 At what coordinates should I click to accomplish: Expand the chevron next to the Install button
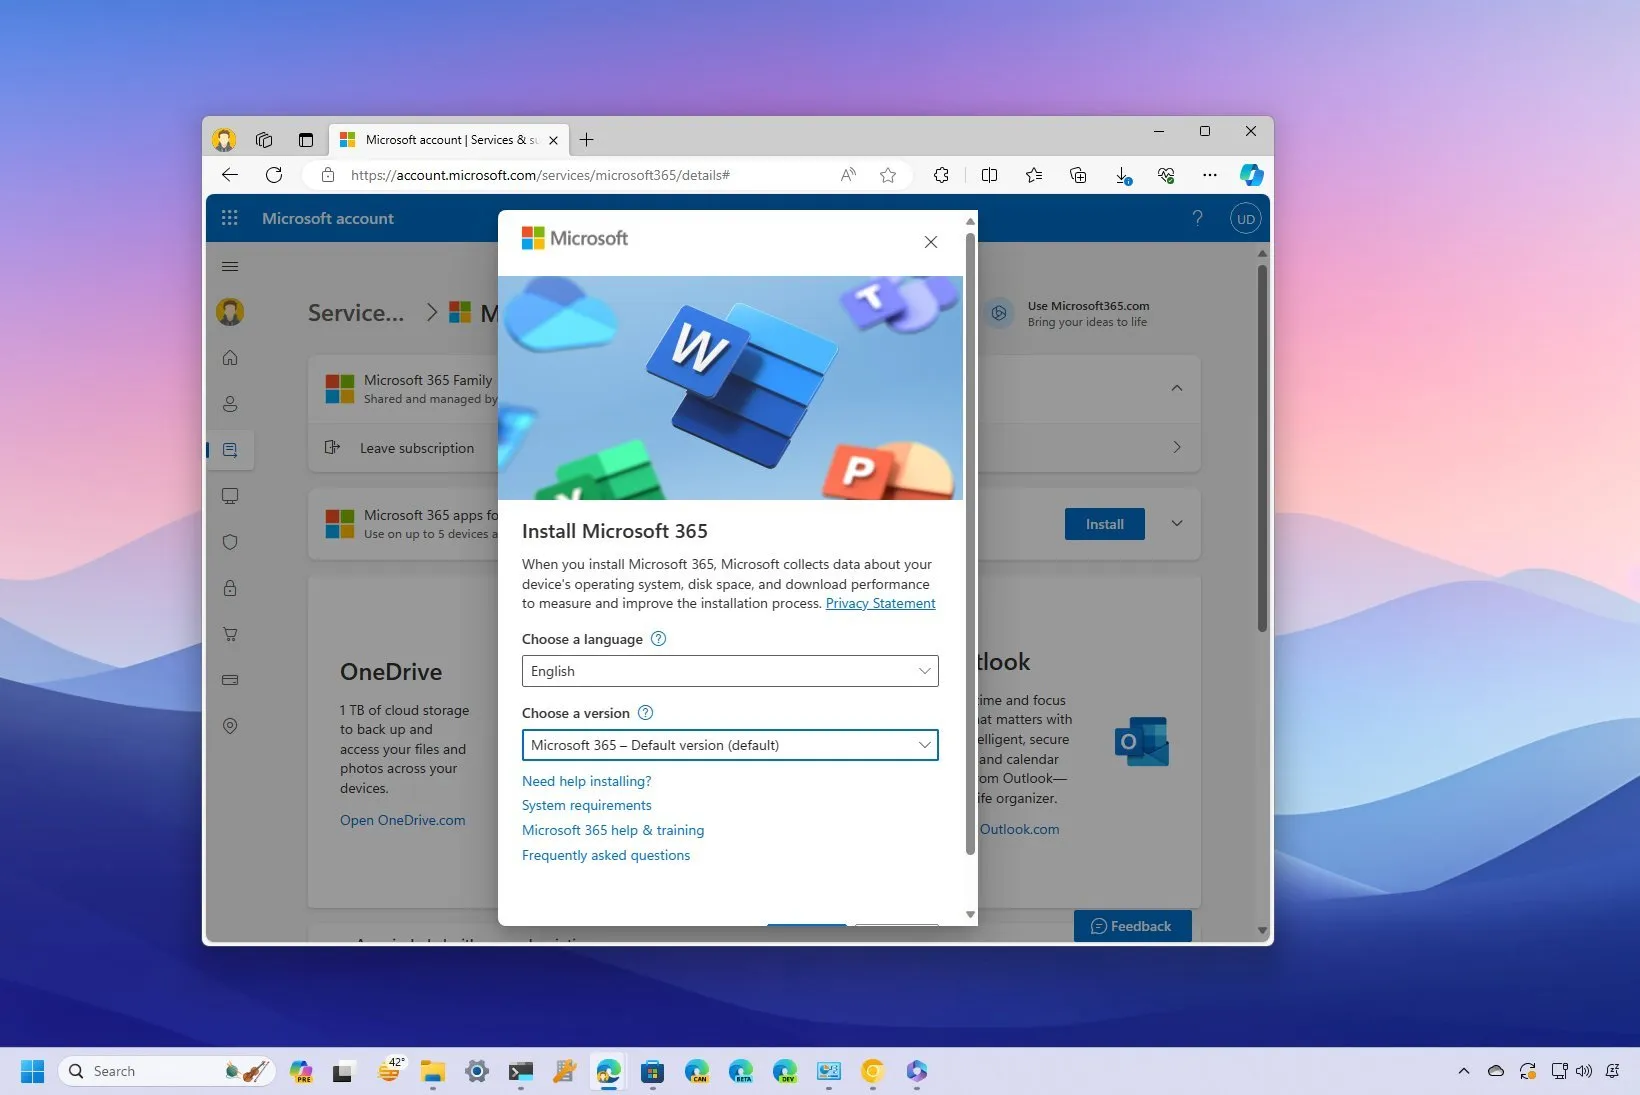pyautogui.click(x=1177, y=523)
